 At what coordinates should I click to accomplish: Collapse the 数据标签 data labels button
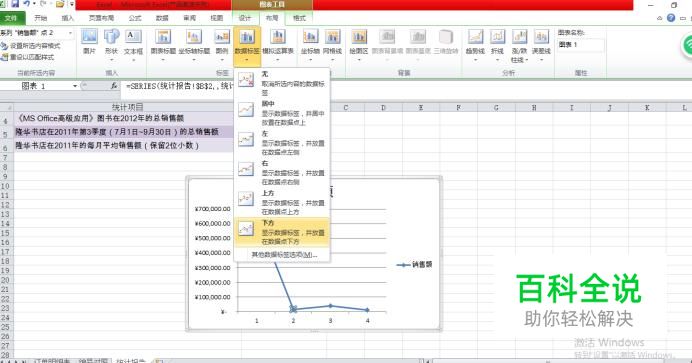[x=247, y=46]
